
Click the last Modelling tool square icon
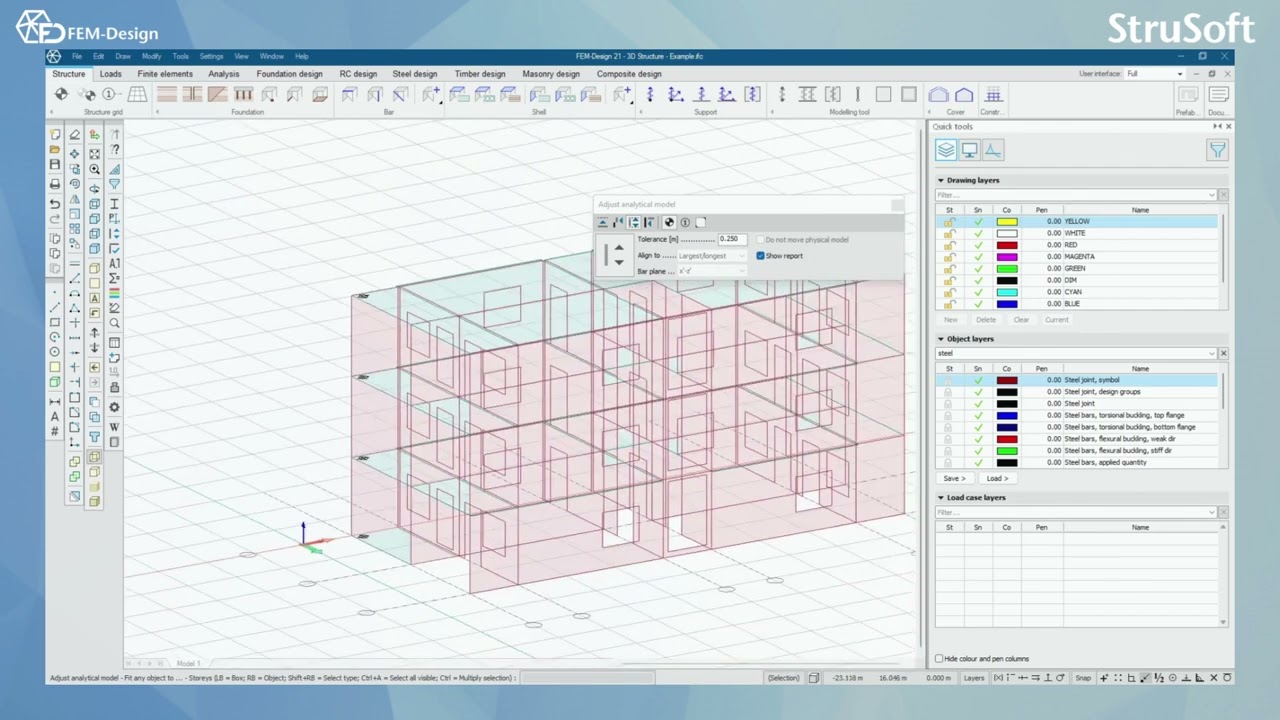[908, 95]
